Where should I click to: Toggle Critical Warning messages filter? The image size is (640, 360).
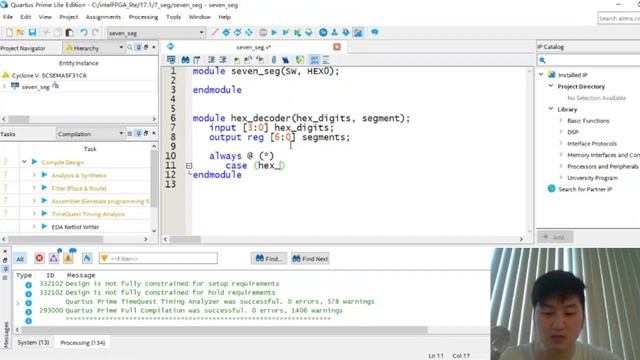click(x=54, y=258)
